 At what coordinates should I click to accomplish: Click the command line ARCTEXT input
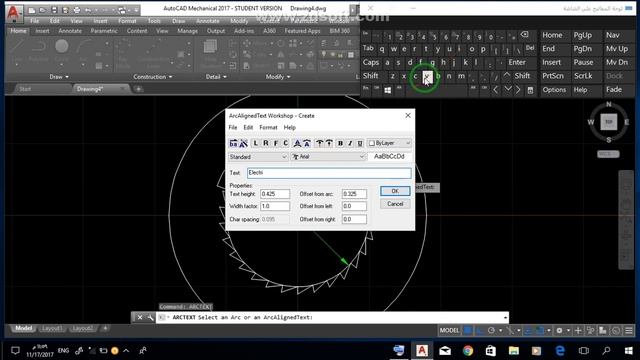click(331, 317)
